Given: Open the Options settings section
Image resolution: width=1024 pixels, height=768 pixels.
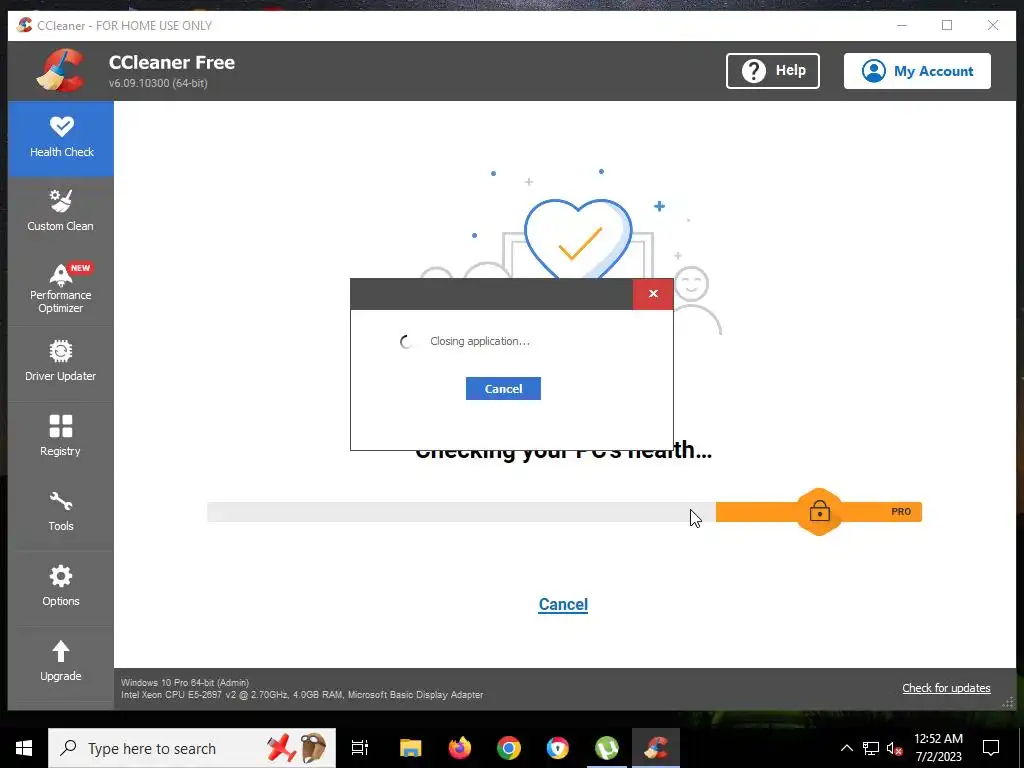Looking at the screenshot, I should tap(61, 588).
